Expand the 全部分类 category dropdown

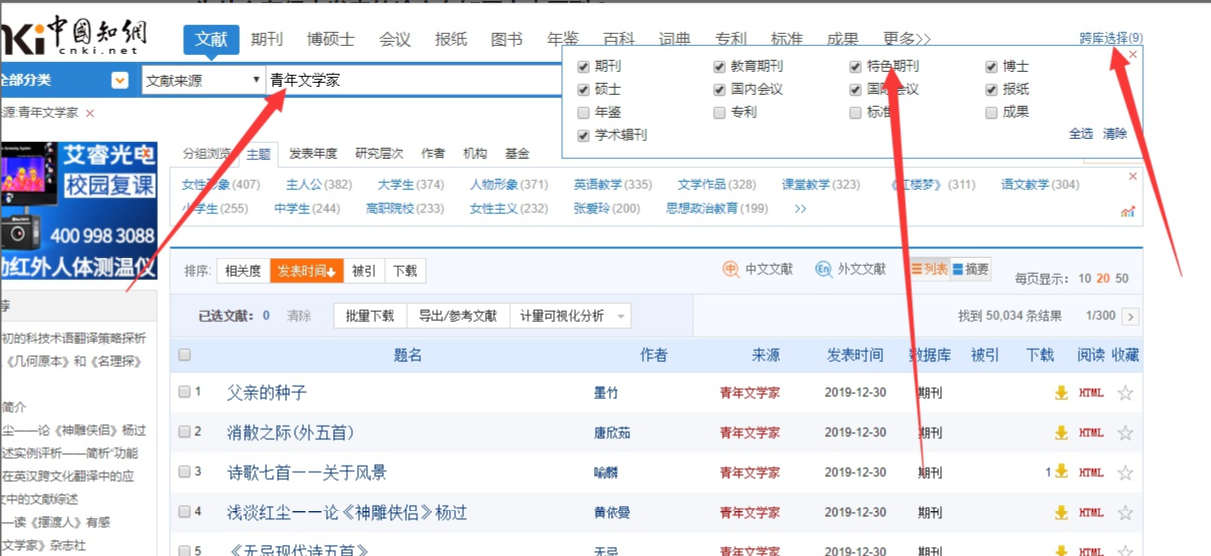120,80
